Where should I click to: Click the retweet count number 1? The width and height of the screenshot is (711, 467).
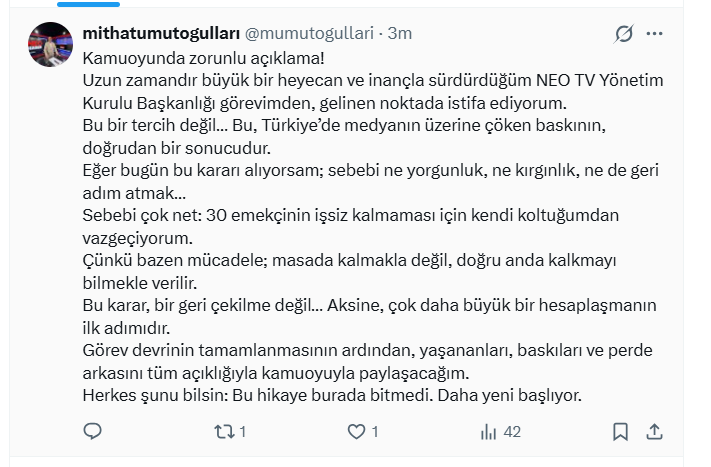(243, 432)
